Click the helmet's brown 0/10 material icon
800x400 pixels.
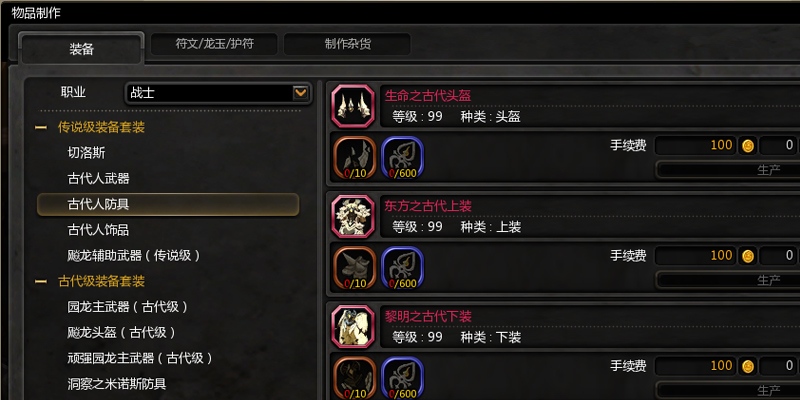pos(355,158)
